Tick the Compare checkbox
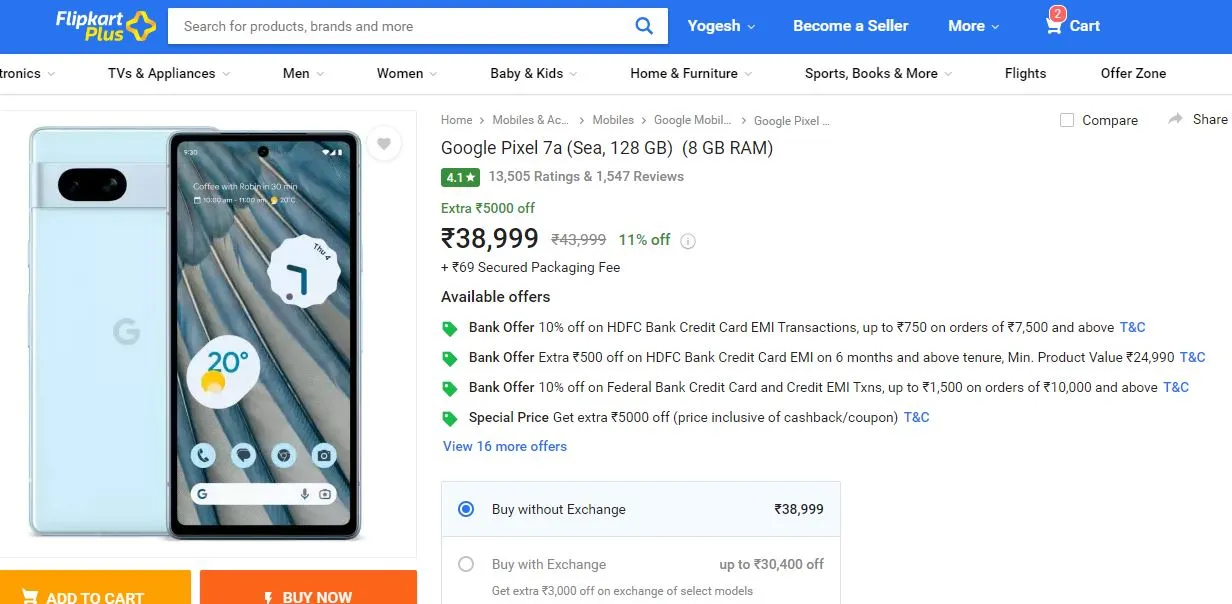 1067,120
